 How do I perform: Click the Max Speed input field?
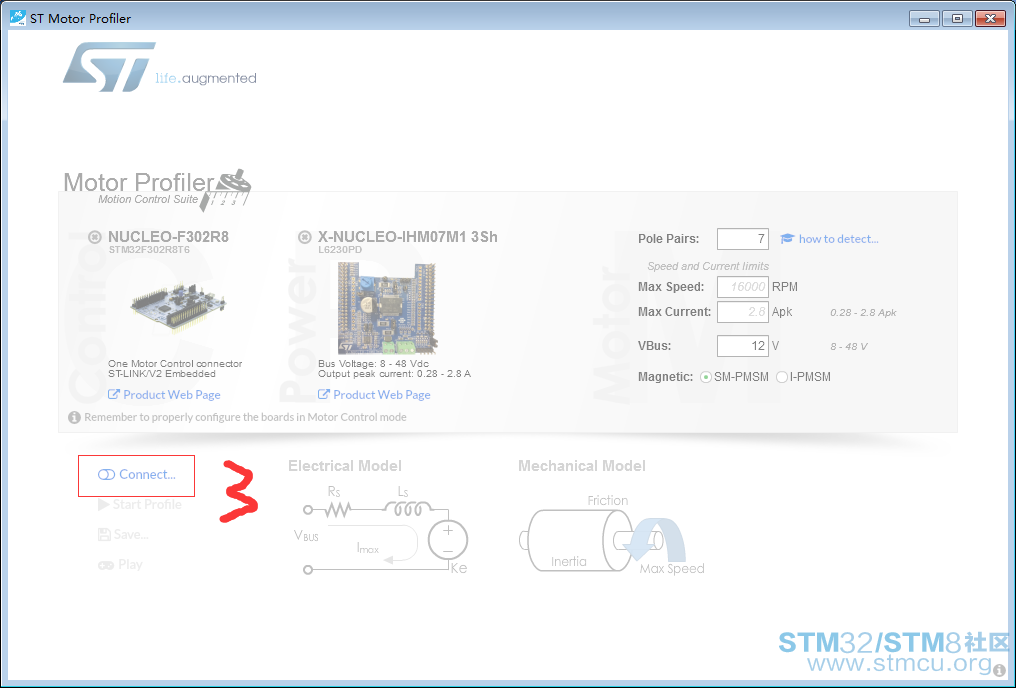[743, 287]
